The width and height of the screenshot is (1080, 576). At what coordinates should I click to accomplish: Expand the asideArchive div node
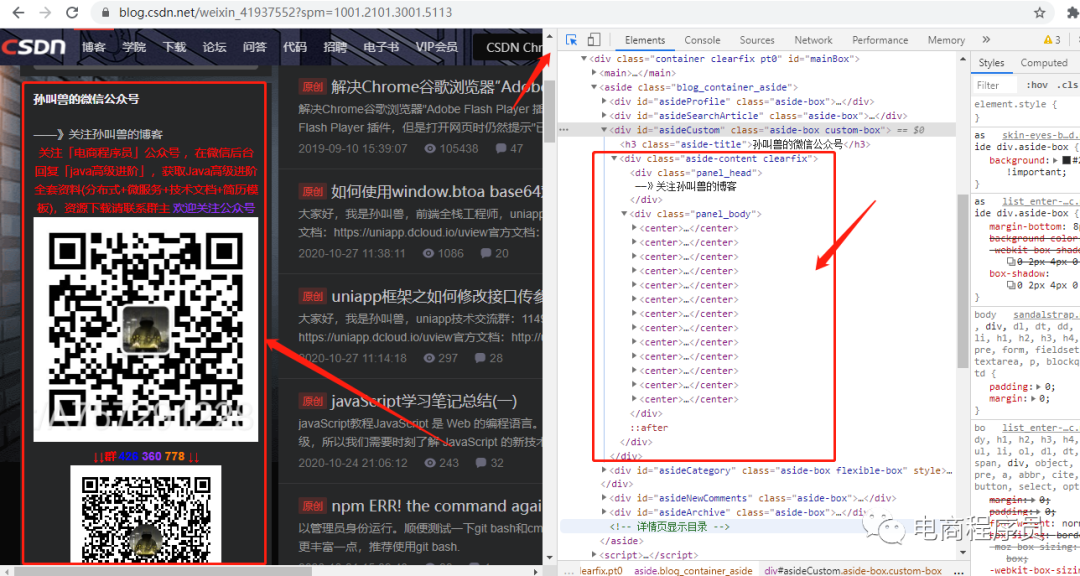point(605,513)
